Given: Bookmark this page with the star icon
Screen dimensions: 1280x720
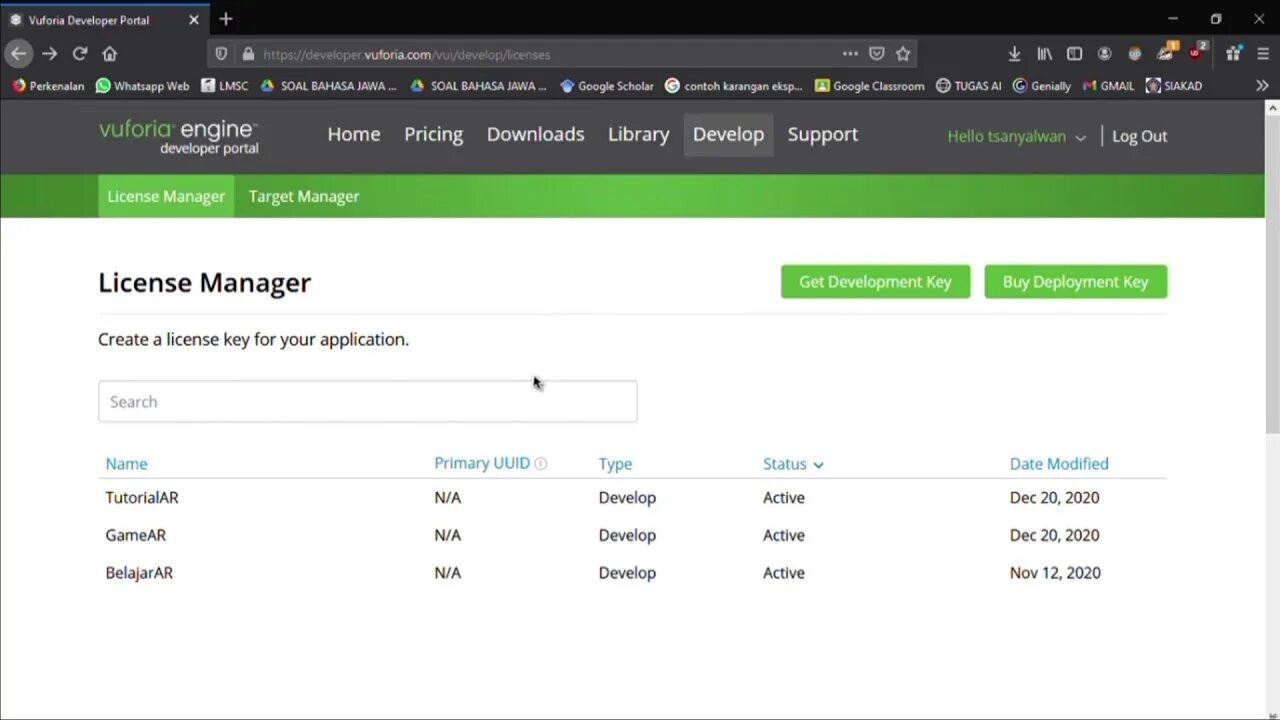Looking at the screenshot, I should tap(903, 54).
